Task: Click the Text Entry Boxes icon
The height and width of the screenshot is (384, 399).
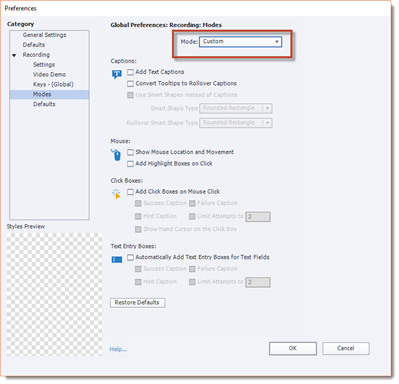Action: click(x=117, y=259)
